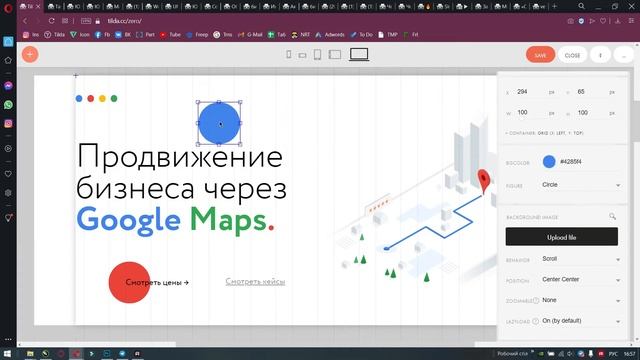
Task: Show help for Lazyload question mark
Action: pos(536,321)
